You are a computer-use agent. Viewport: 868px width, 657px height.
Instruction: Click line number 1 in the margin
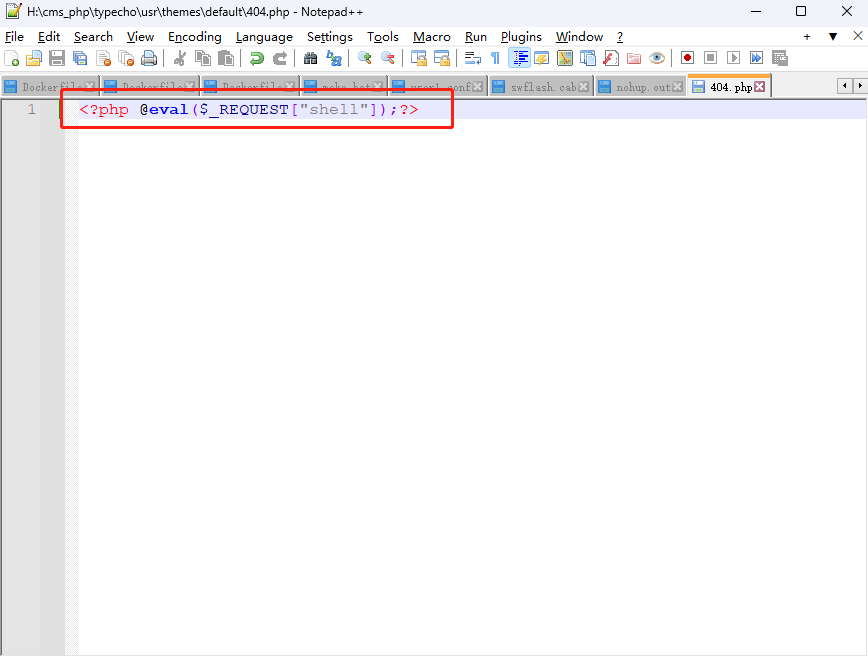32,110
